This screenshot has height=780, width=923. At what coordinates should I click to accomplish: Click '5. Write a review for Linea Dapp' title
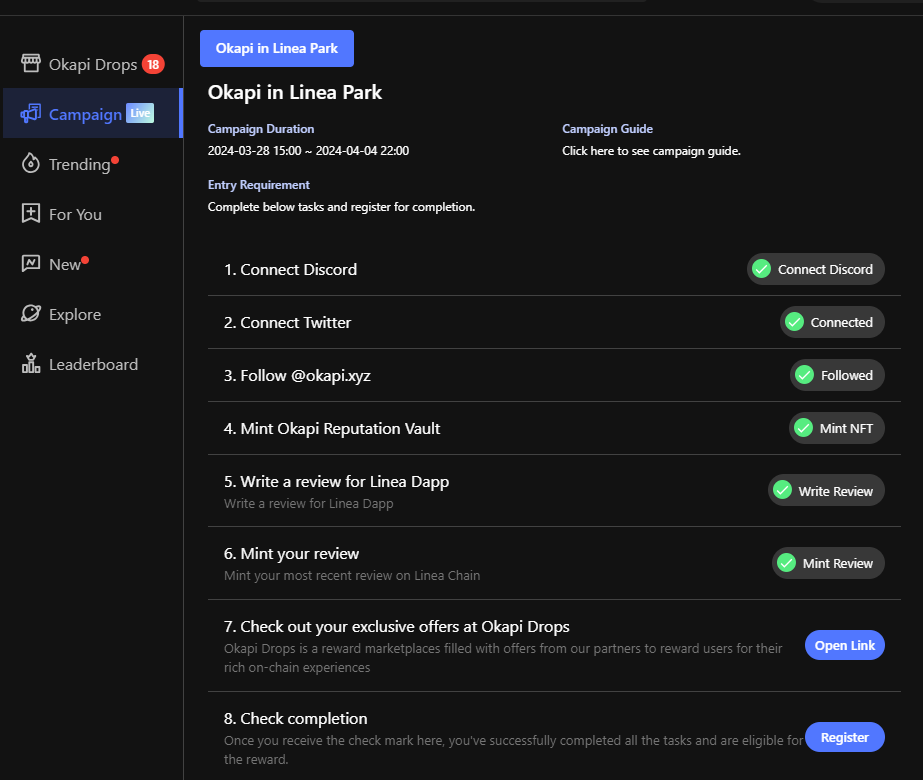pos(336,482)
